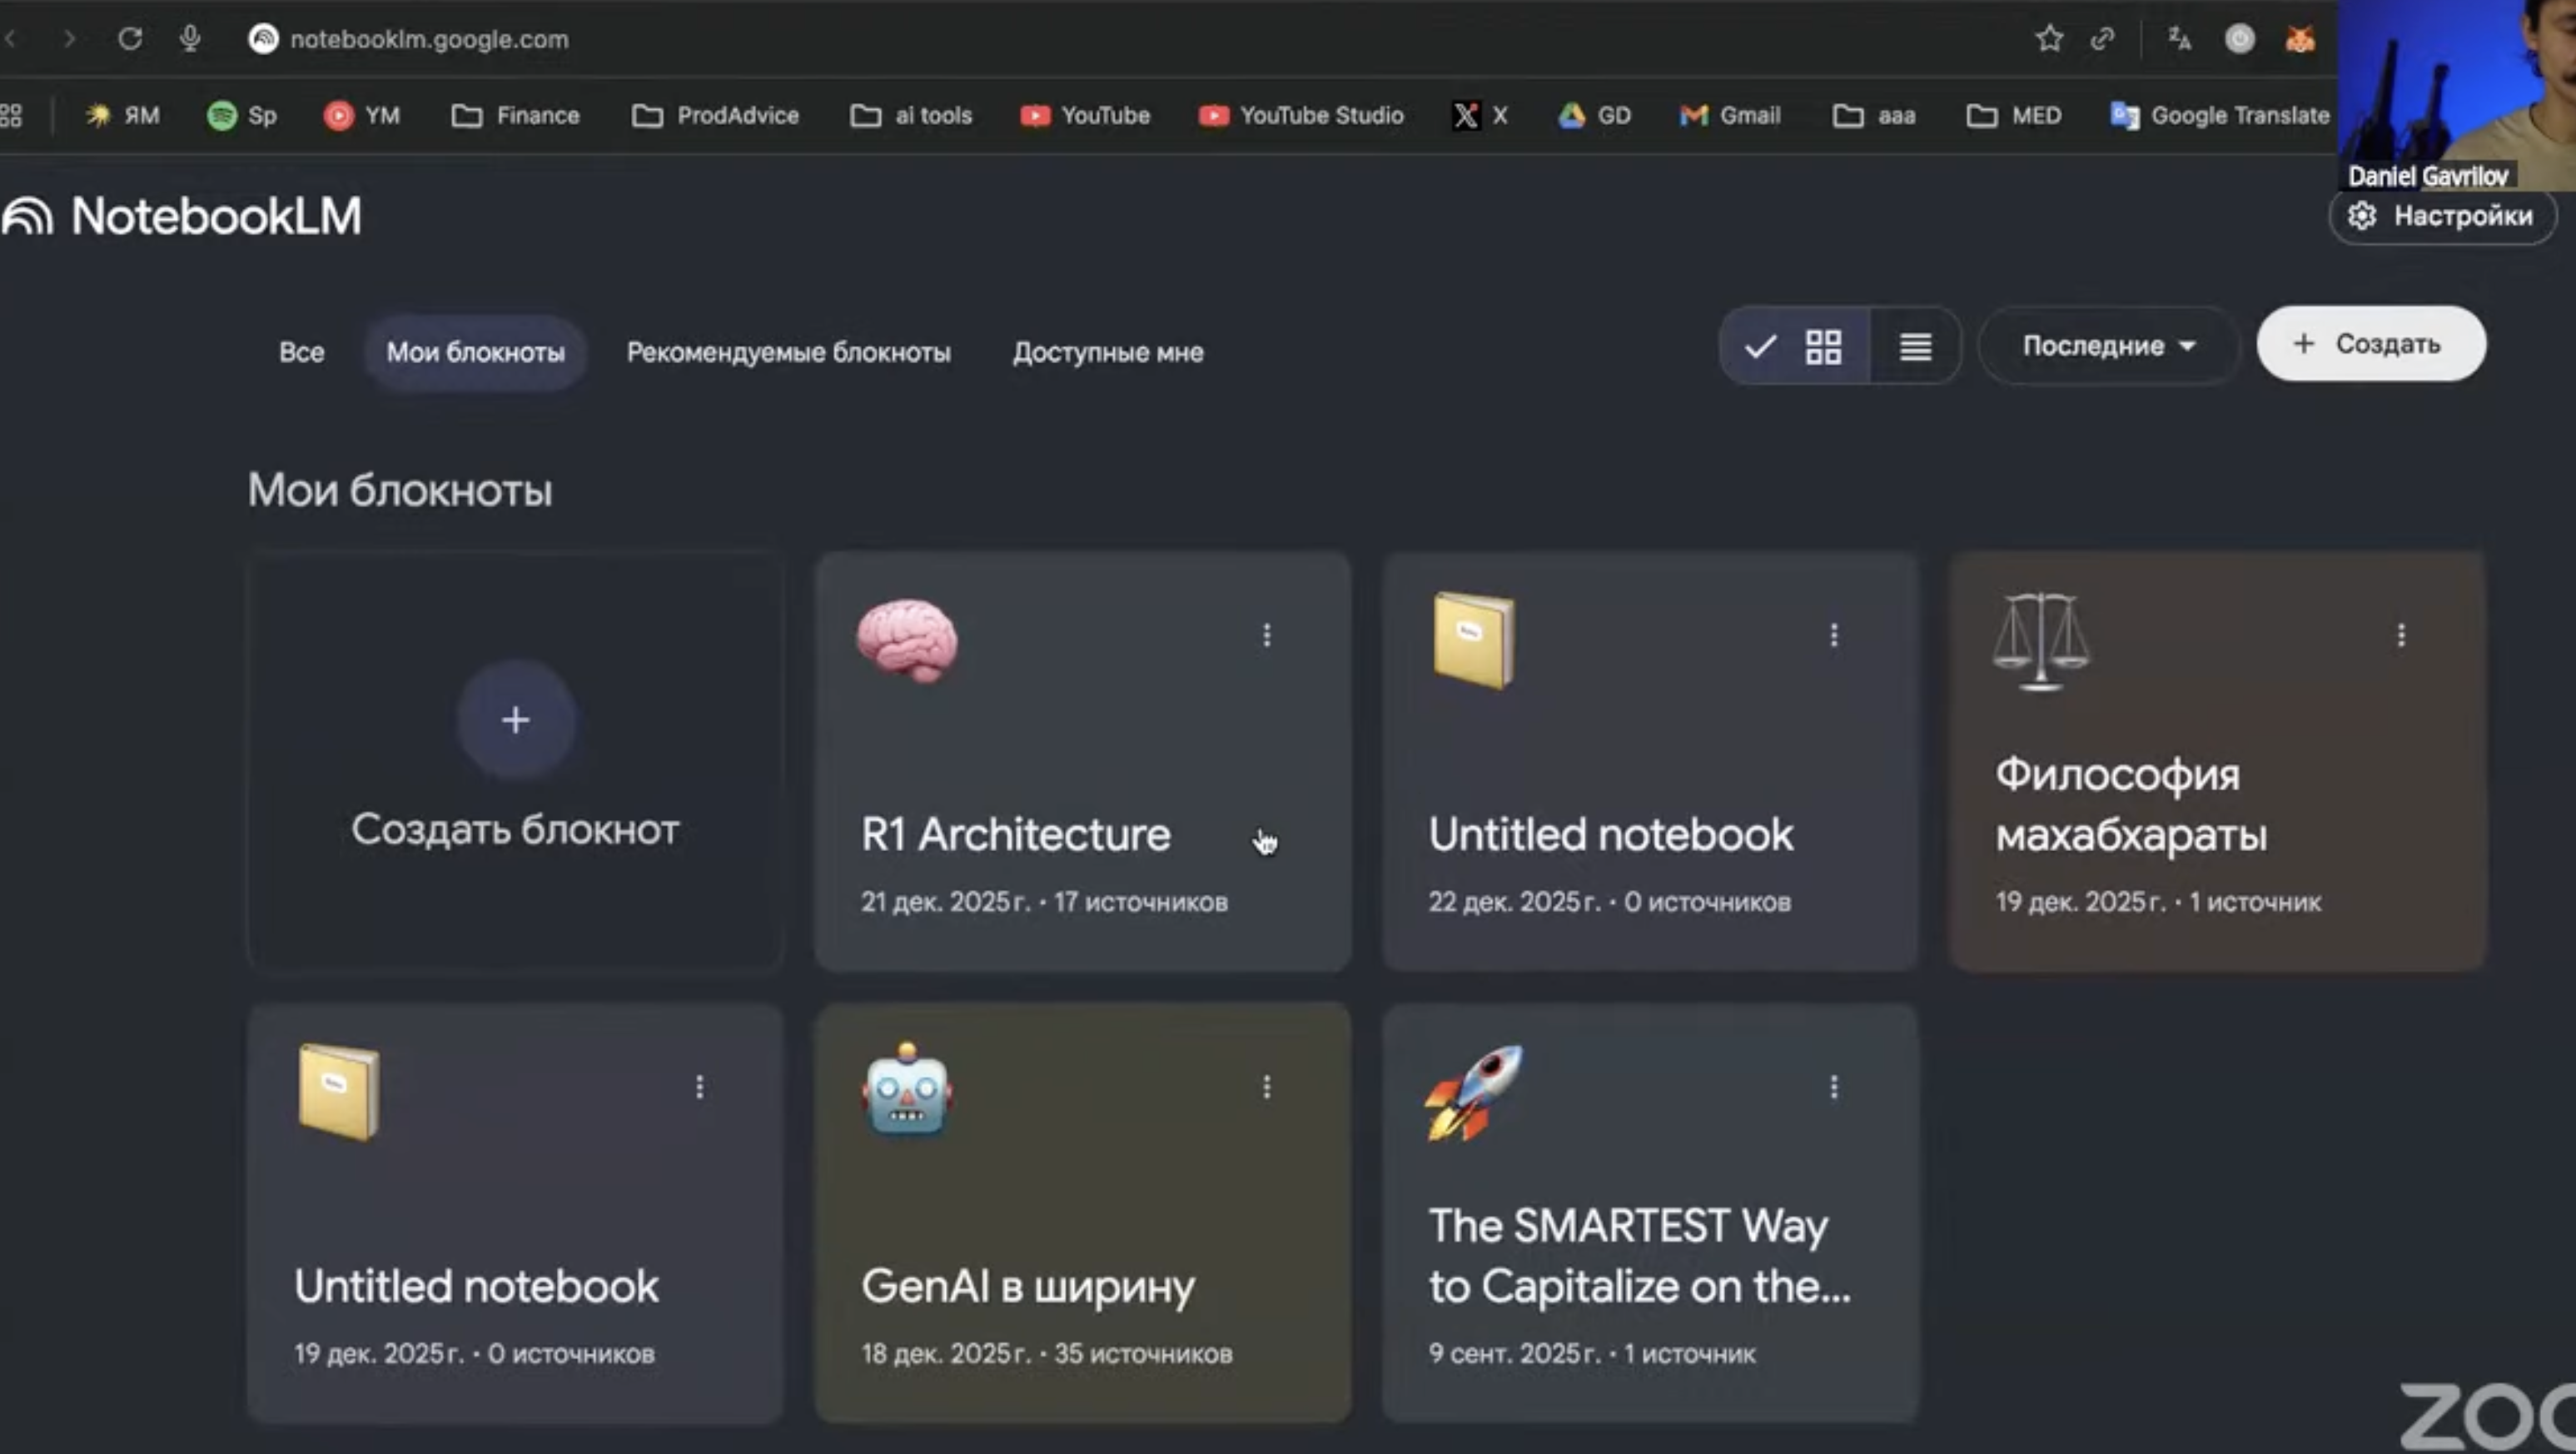Click robot icon on GenAI notebook
The image size is (2576, 1454).
906,1092
